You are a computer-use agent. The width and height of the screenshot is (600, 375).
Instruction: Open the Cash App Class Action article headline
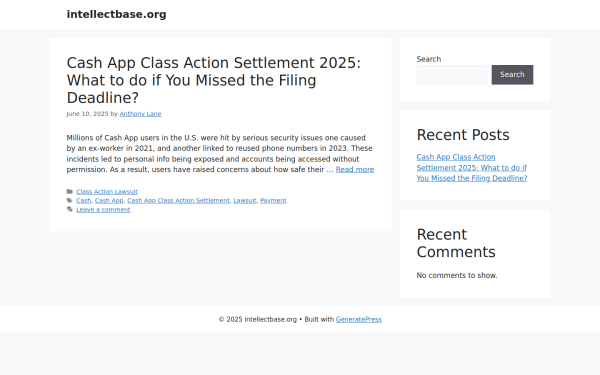(x=214, y=80)
